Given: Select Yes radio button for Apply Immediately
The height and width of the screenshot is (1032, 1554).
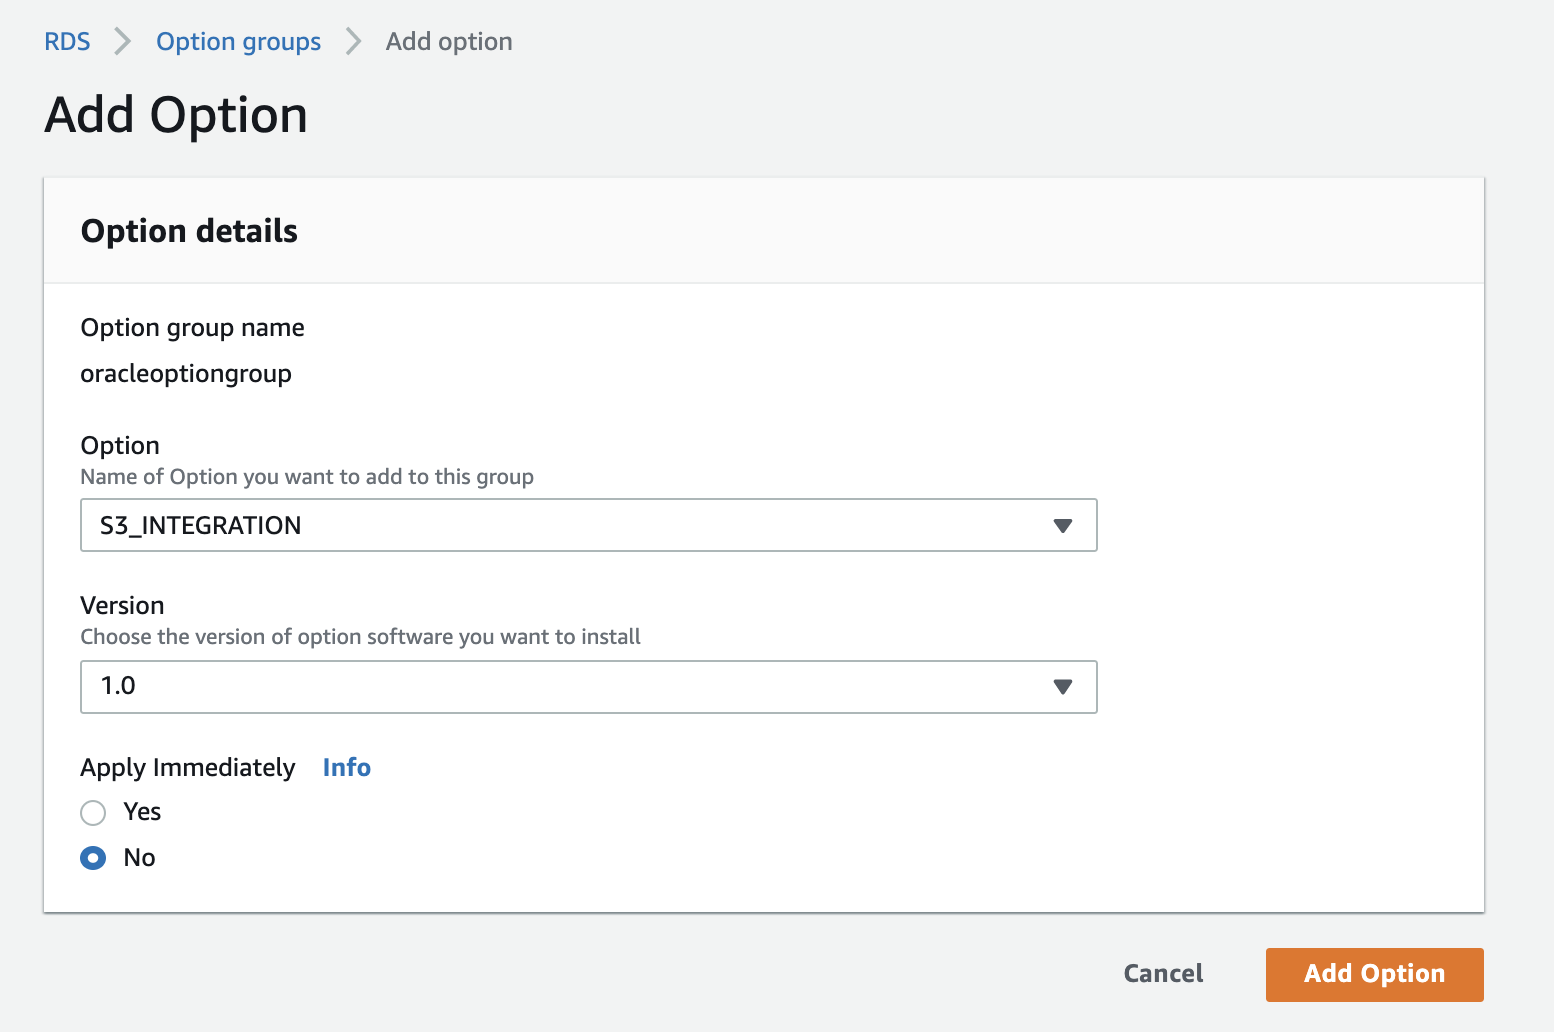Looking at the screenshot, I should (x=93, y=812).
